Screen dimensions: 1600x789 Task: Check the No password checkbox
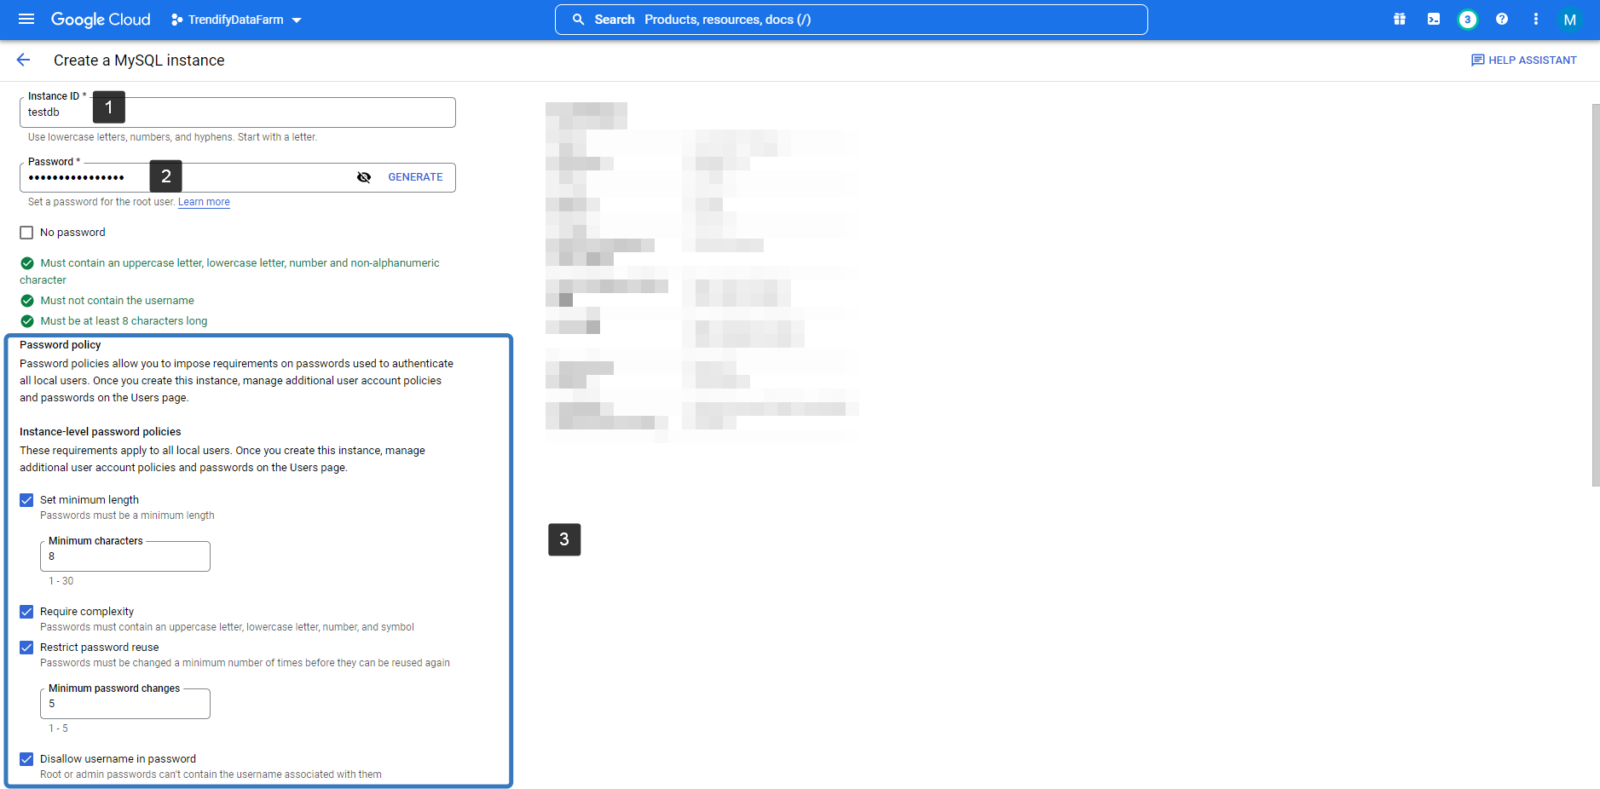tap(27, 233)
